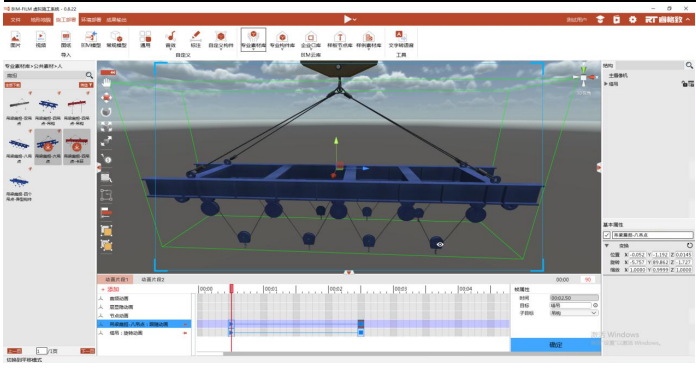Click the 图片 image import icon
Image resolution: width=696 pixels, height=368 pixels.
(x=15, y=39)
